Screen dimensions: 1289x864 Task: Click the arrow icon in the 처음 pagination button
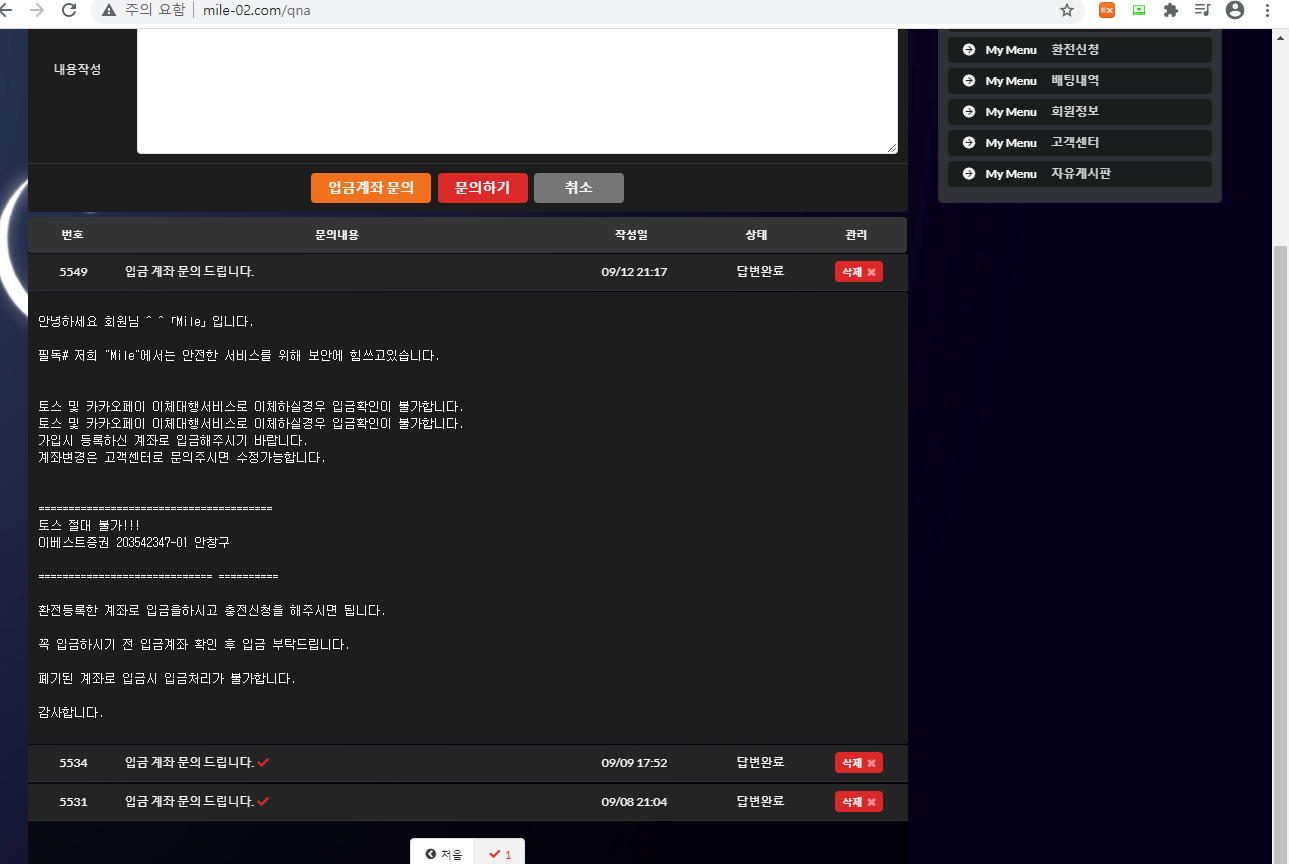(x=430, y=854)
